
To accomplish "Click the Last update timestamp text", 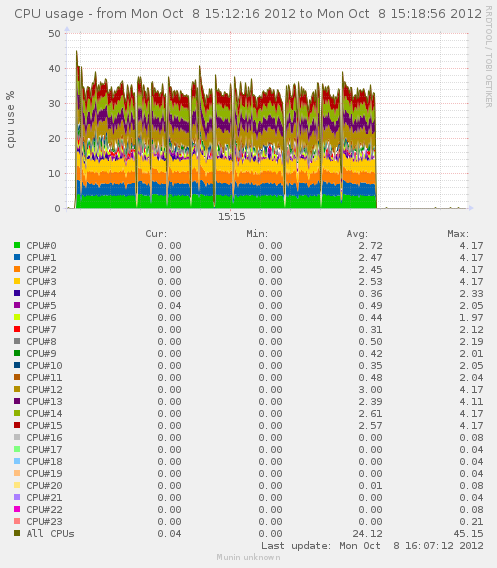I will [x=372, y=546].
